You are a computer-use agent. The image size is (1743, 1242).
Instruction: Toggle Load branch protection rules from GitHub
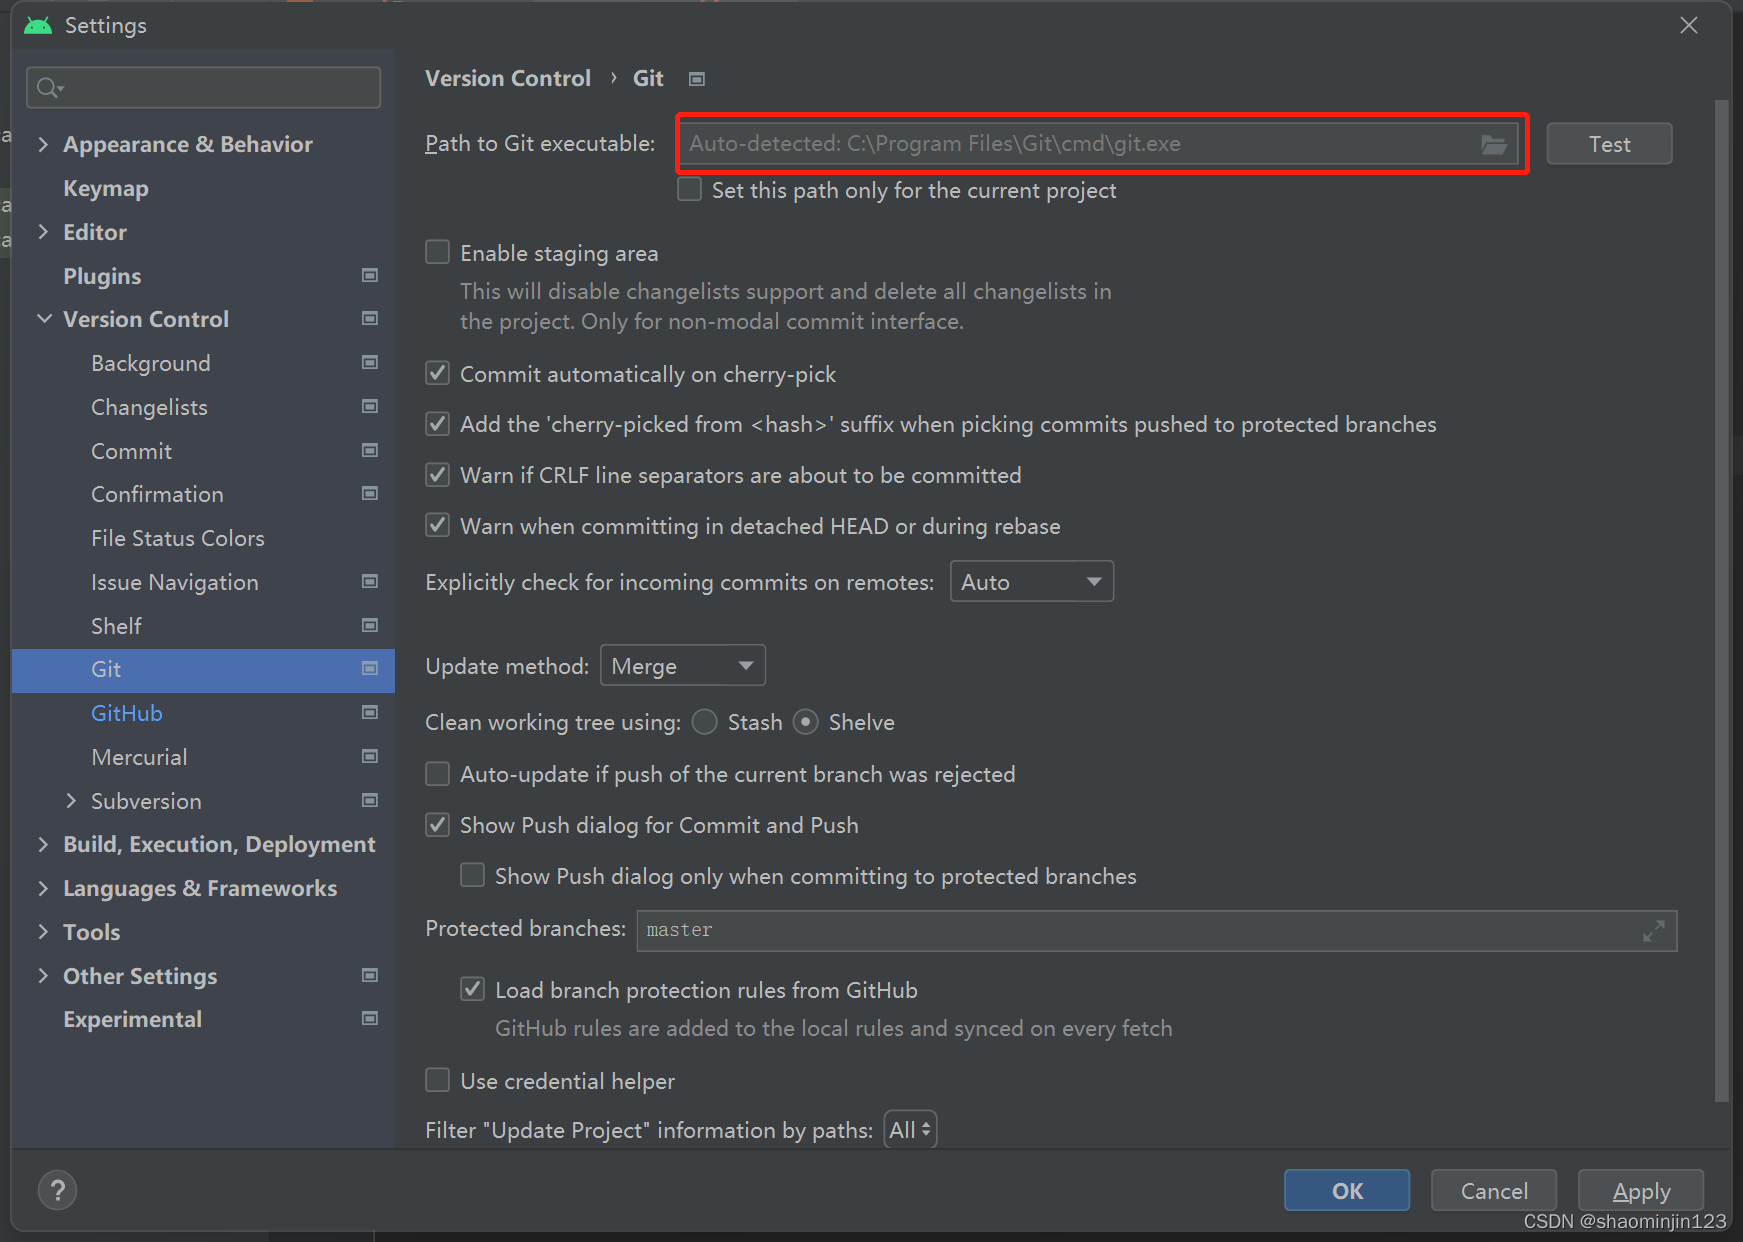[472, 989]
